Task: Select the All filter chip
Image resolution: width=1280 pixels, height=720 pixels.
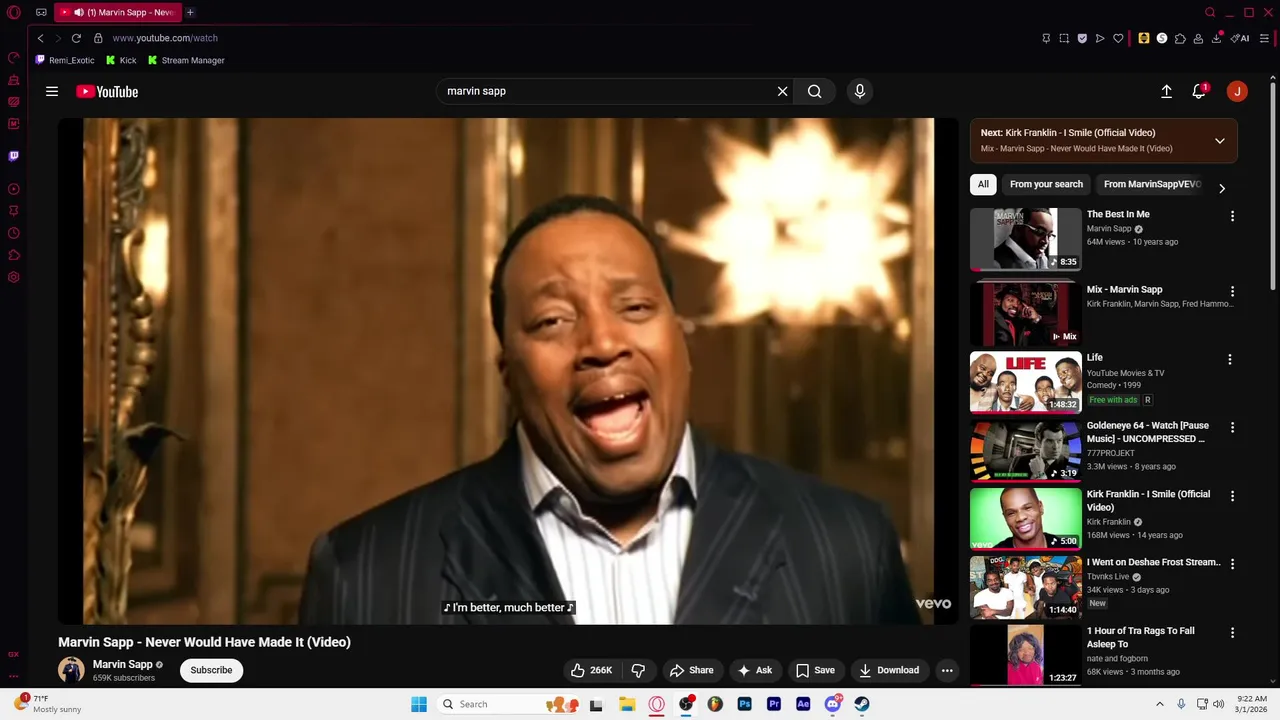Action: click(x=983, y=184)
